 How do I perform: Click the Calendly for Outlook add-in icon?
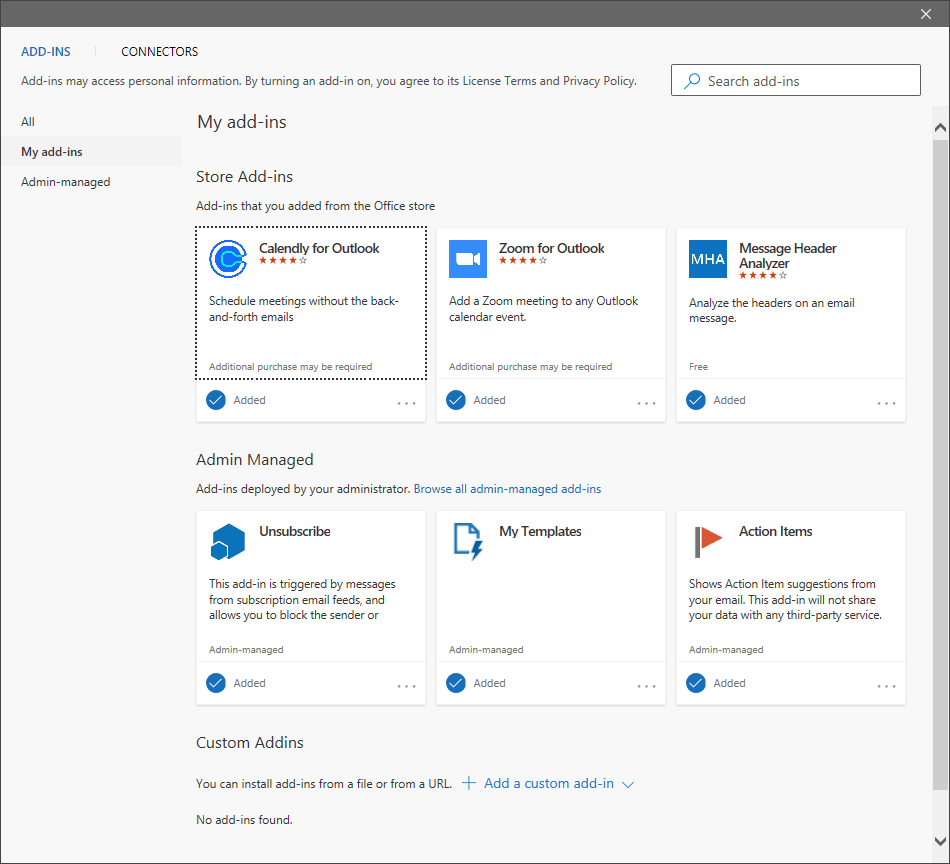point(228,258)
